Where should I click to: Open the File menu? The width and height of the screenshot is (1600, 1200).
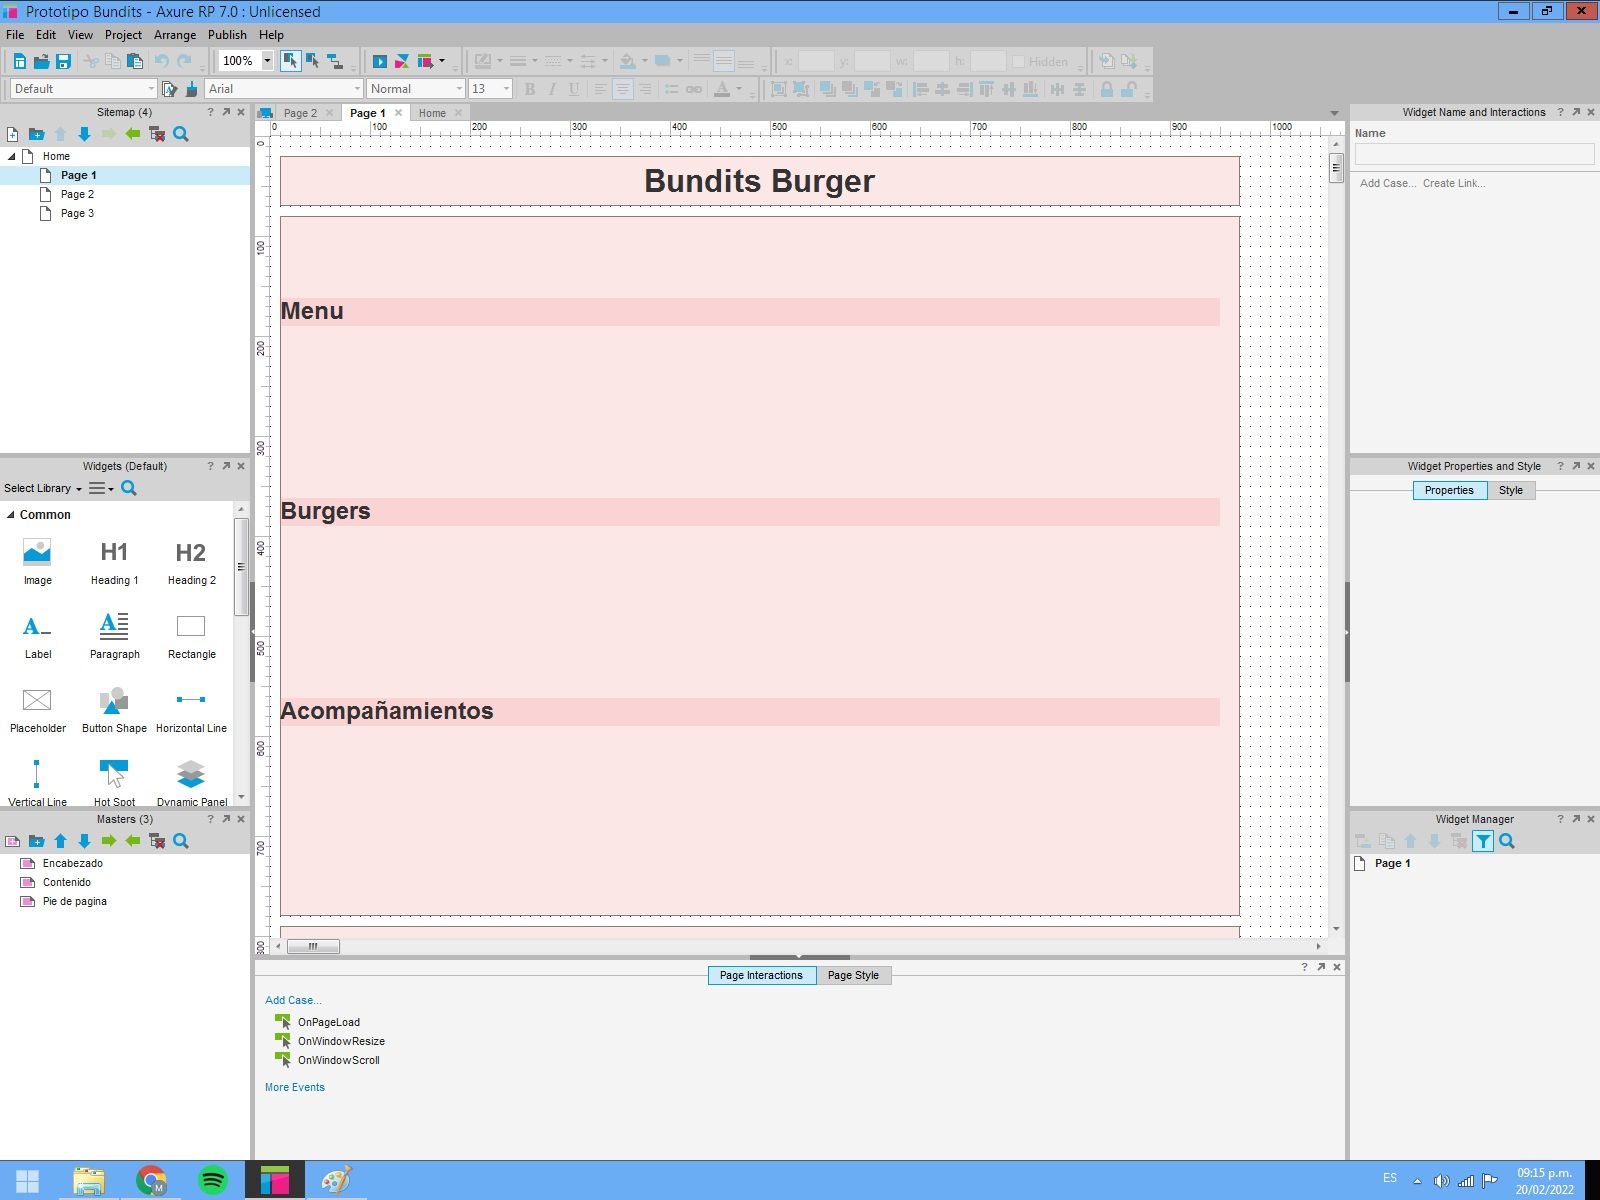click(x=15, y=34)
